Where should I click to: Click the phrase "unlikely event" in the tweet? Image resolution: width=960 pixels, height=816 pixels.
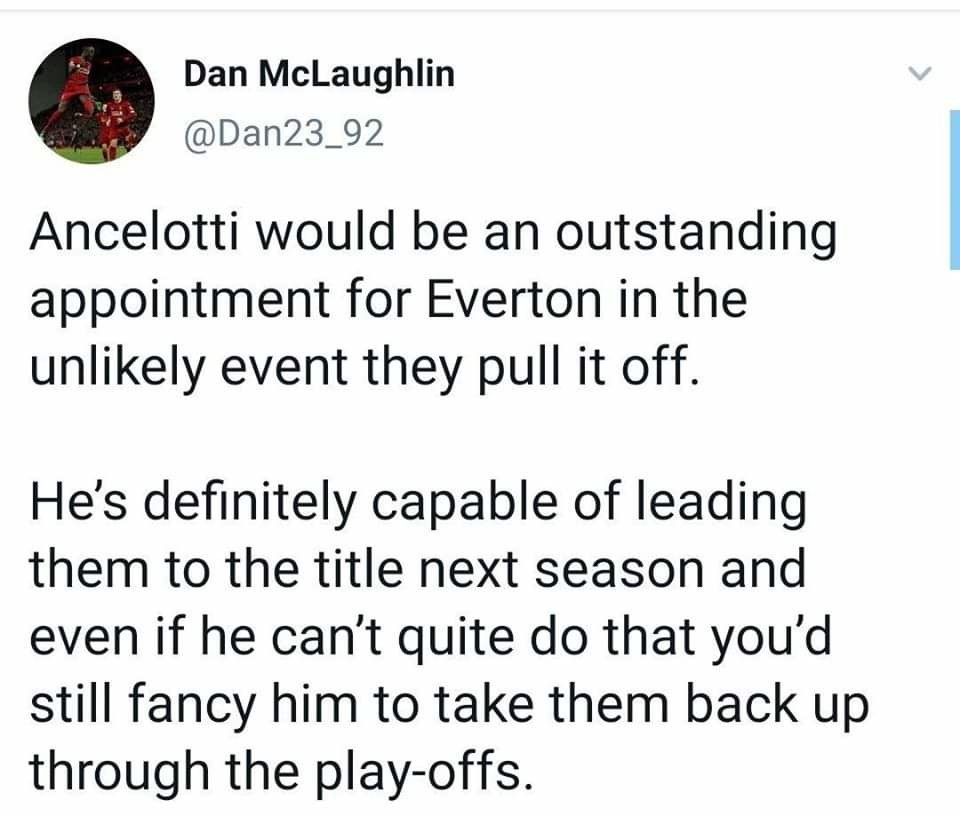202,366
